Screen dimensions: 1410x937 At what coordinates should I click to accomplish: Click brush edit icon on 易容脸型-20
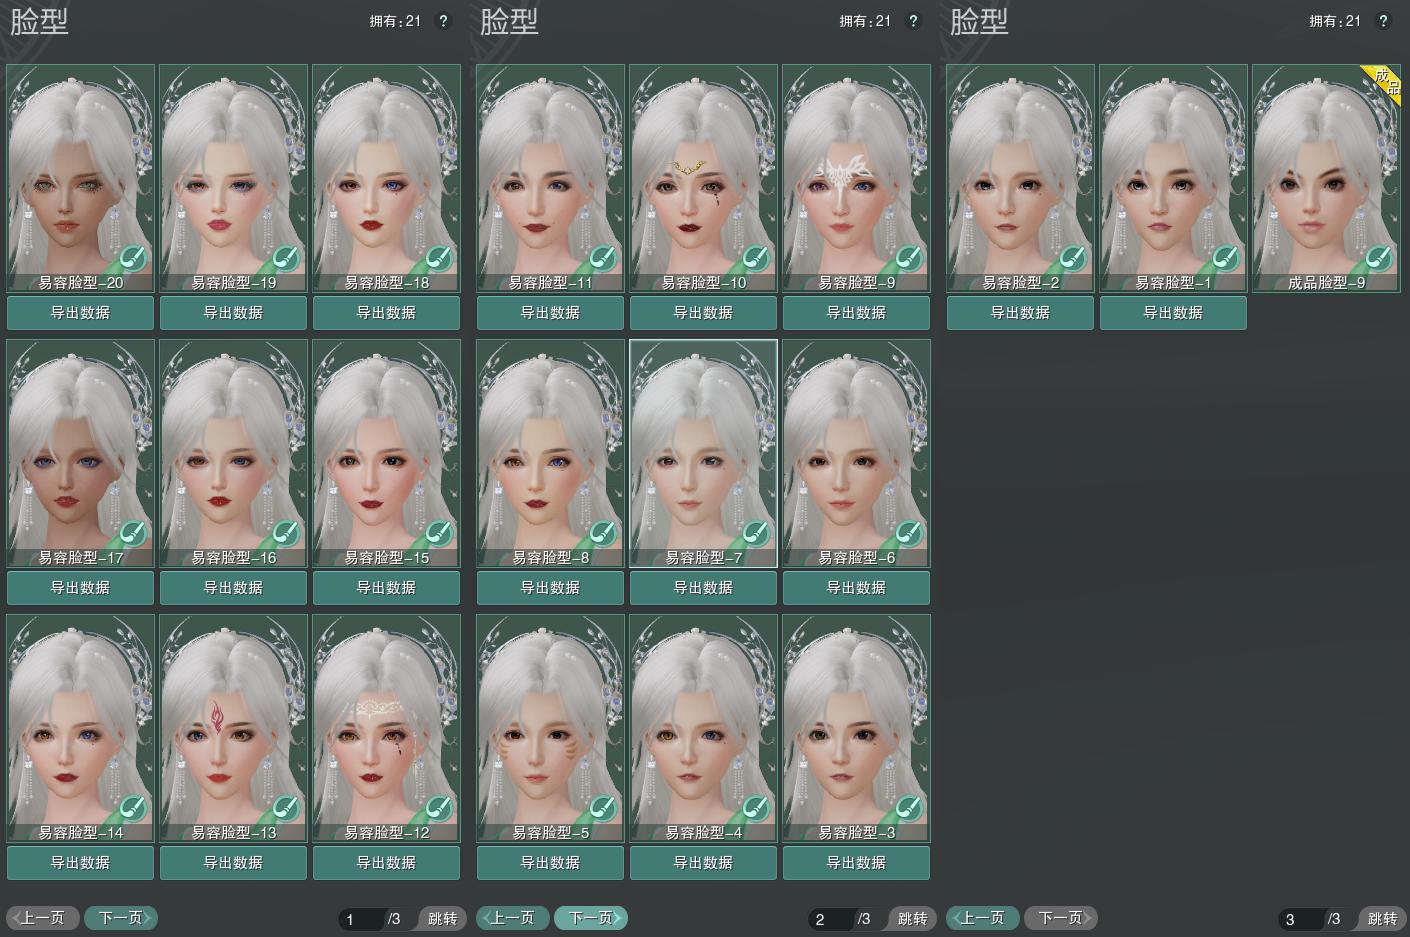coord(133,258)
